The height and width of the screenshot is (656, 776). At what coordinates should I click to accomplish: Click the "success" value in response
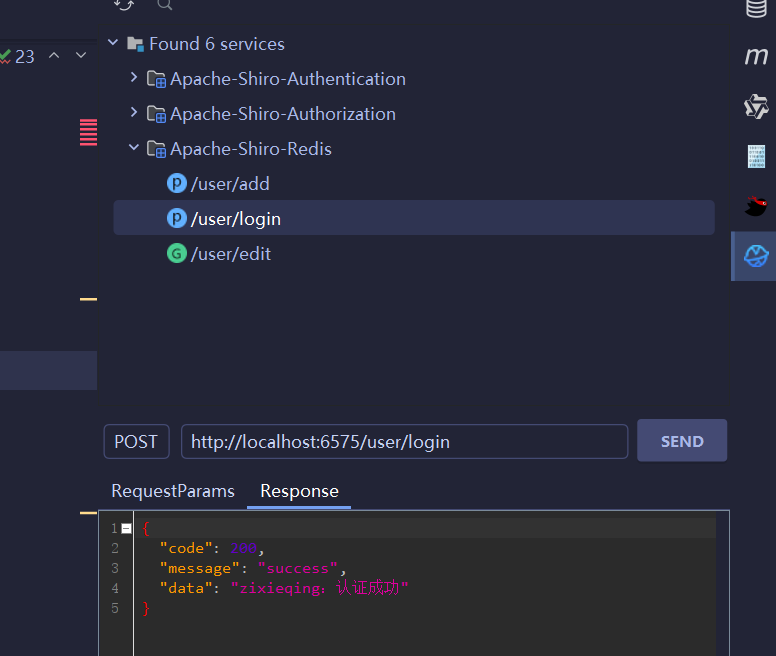297,568
